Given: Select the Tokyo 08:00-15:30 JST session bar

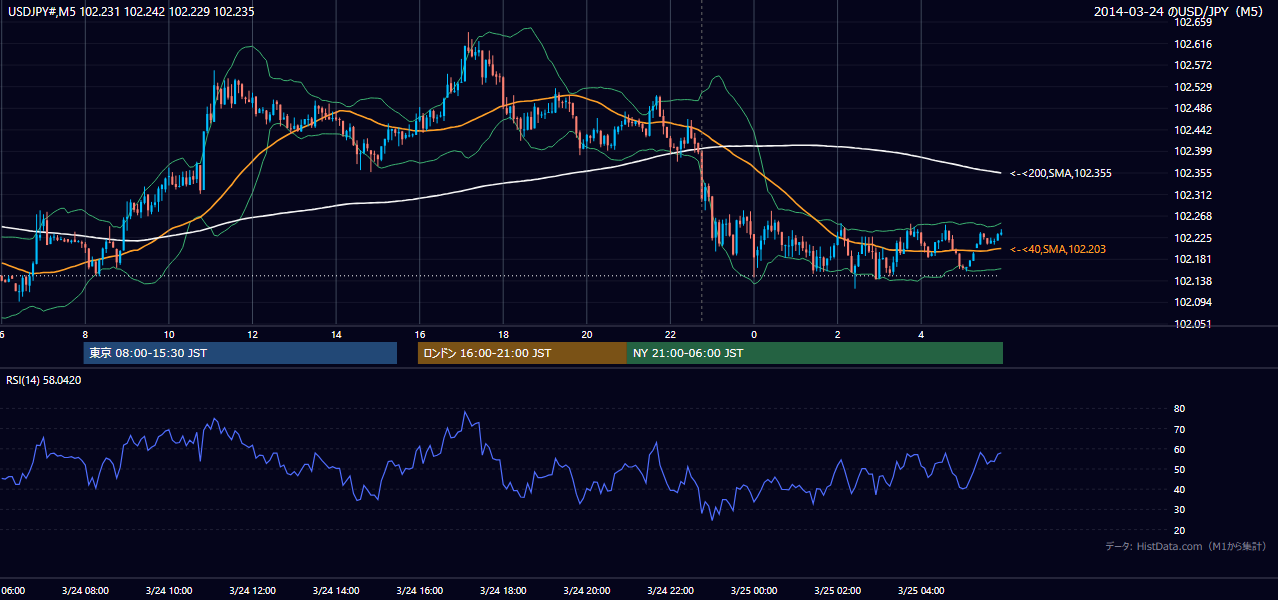Looking at the screenshot, I should click(240, 353).
